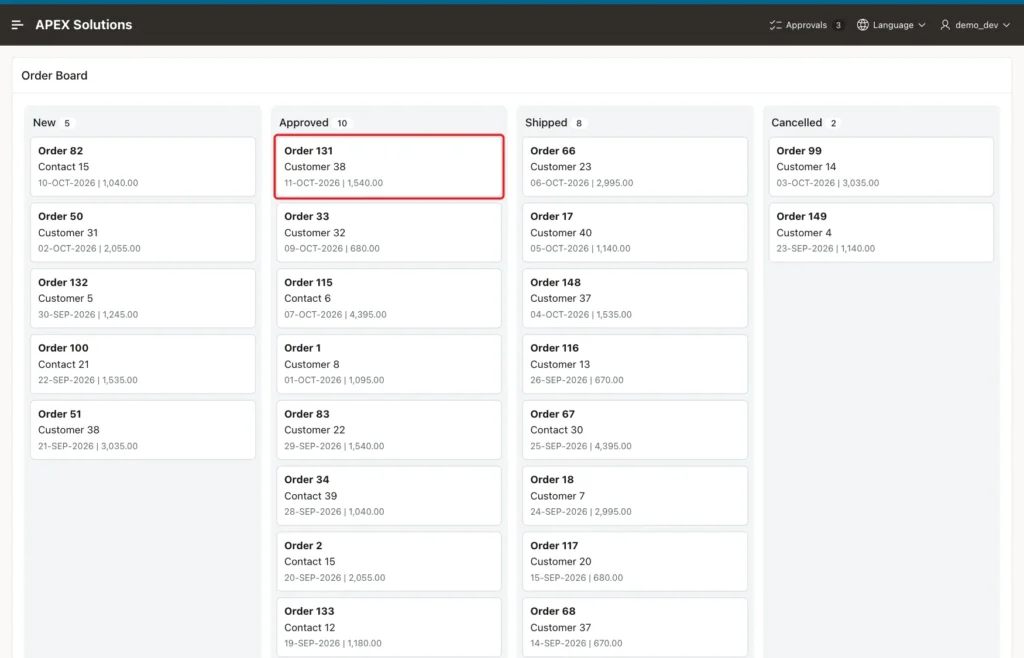Click the Shipped column count badge 8

[579, 123]
